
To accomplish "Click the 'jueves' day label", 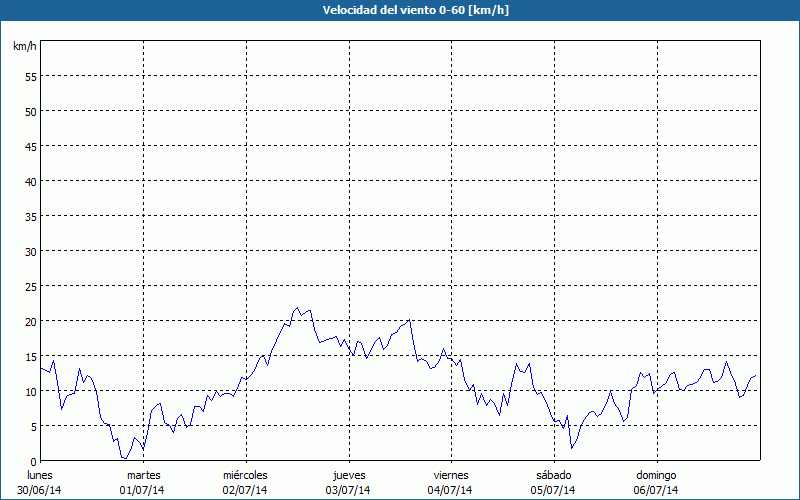I will click(348, 475).
